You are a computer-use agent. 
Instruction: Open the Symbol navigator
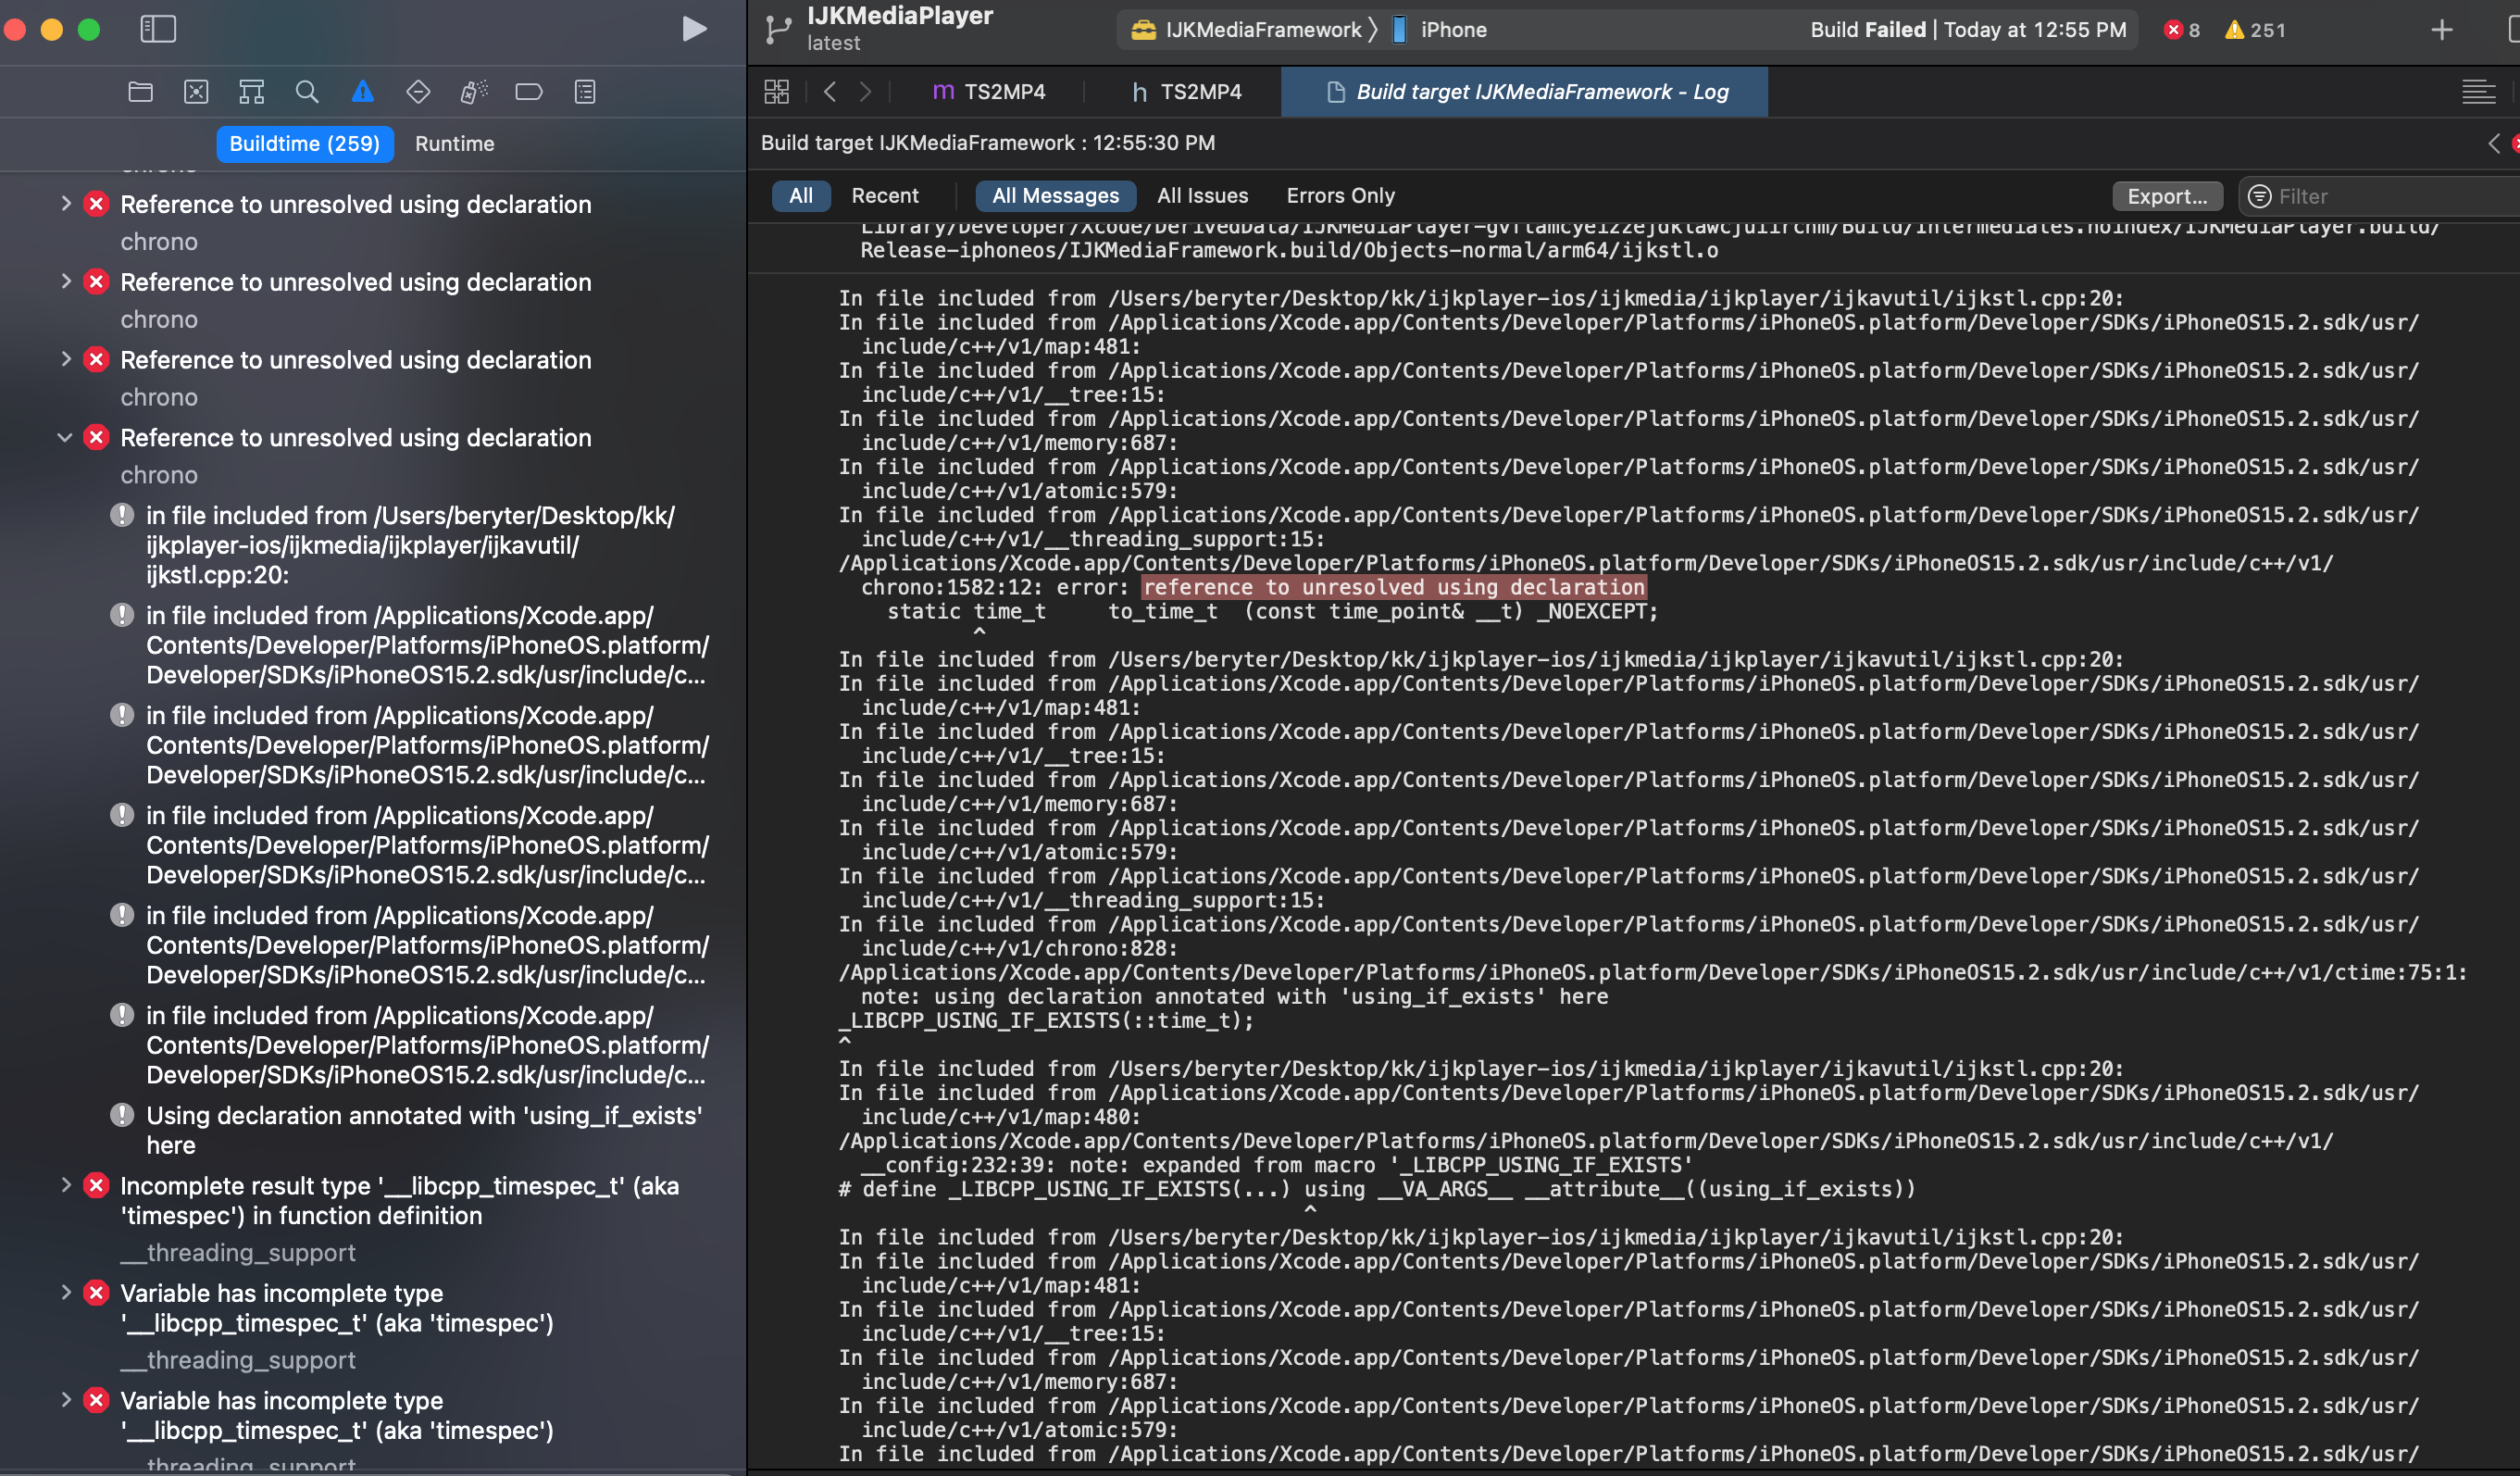pos(251,91)
